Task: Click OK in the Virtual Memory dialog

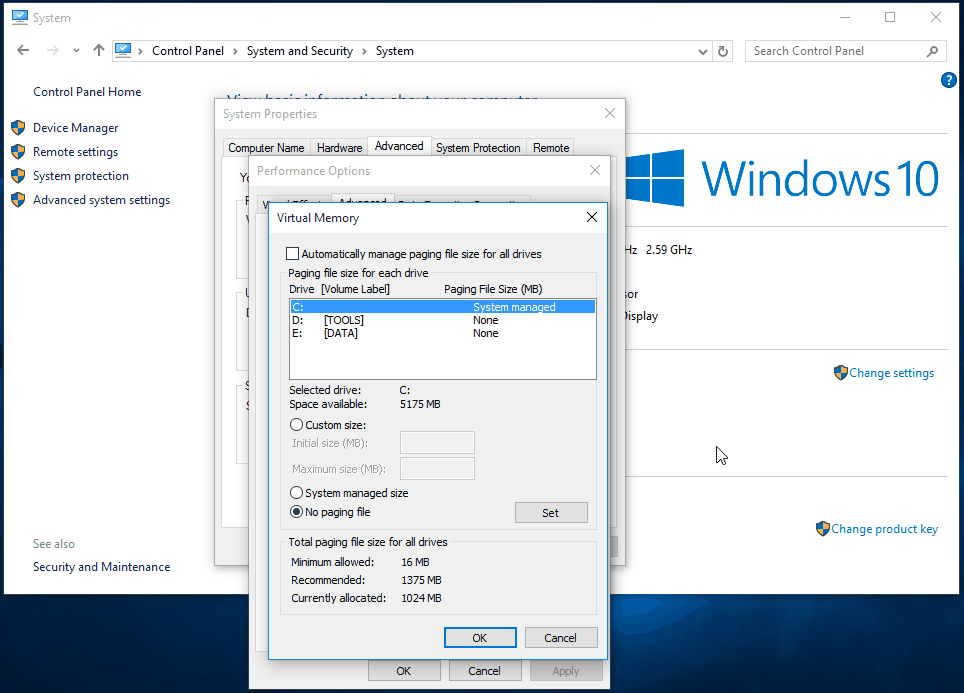Action: pyautogui.click(x=480, y=638)
